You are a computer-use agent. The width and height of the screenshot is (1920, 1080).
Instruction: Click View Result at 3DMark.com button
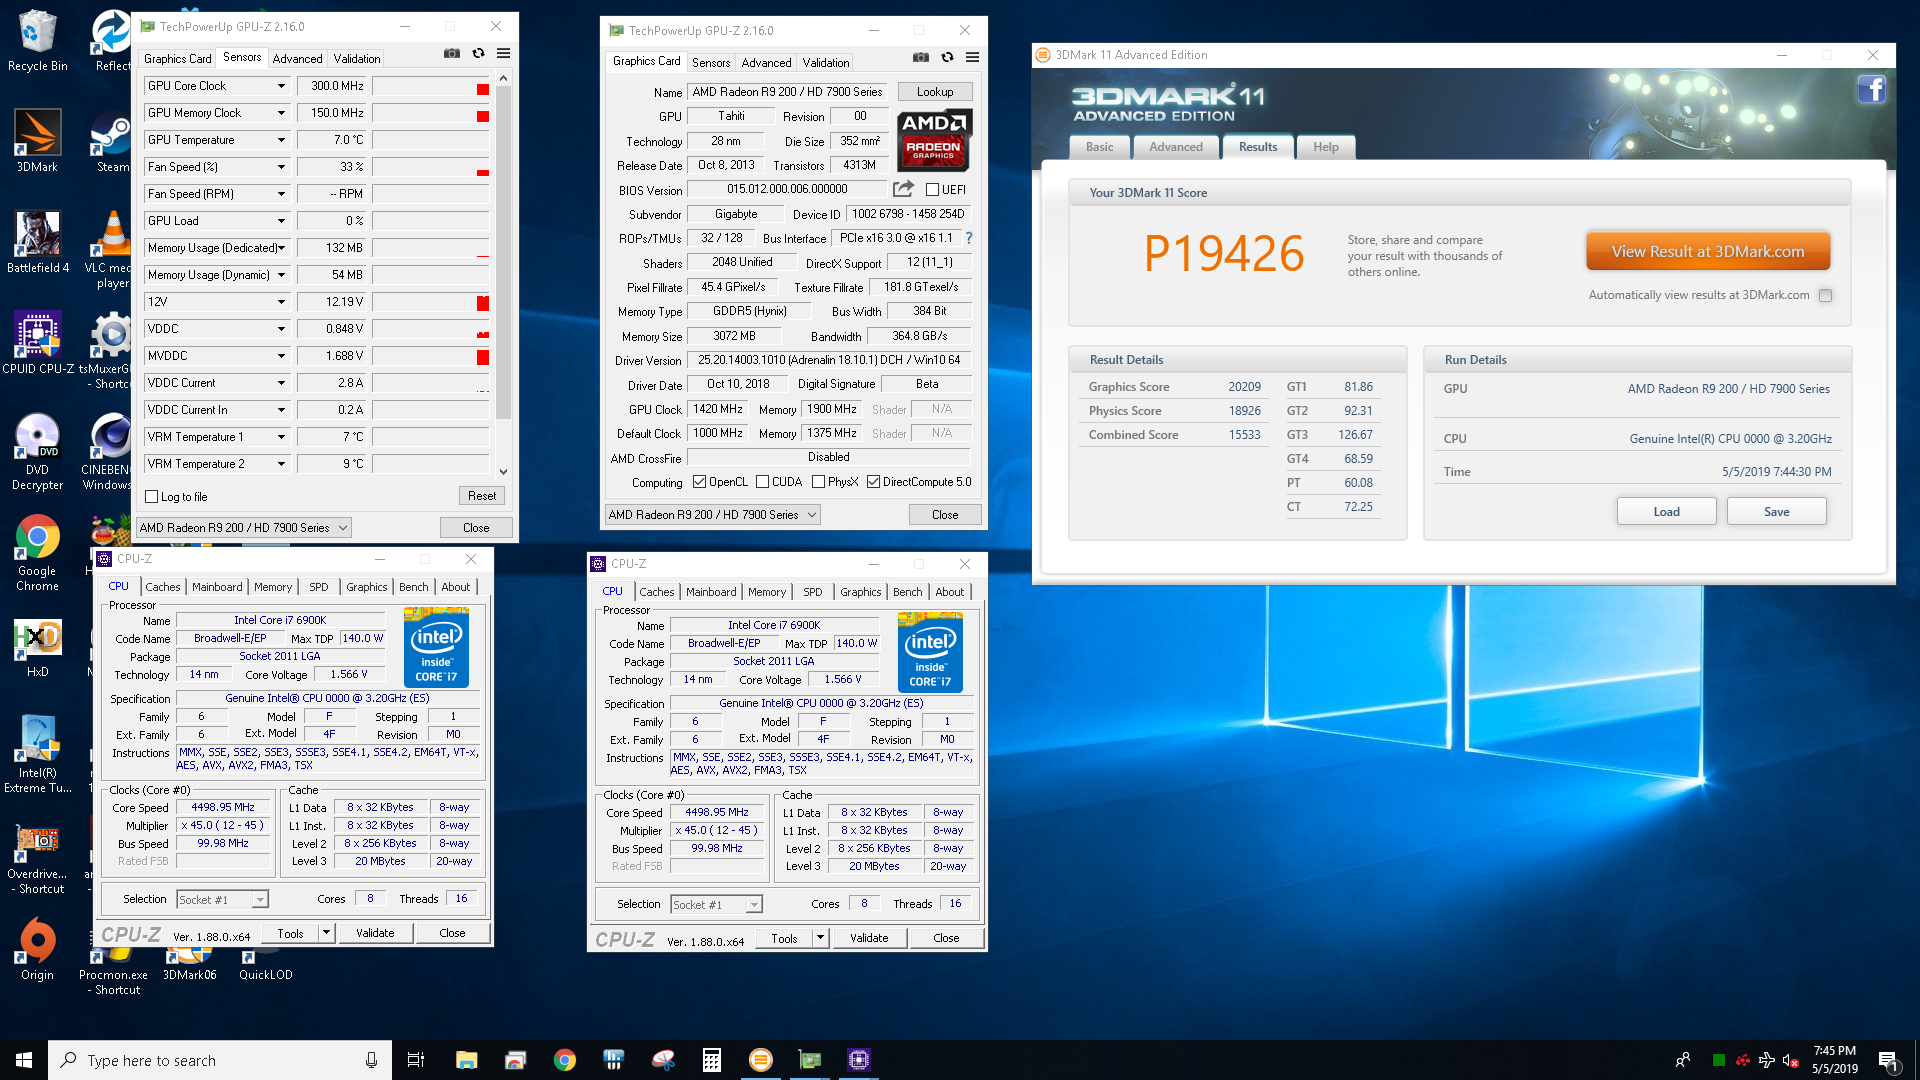[1708, 252]
